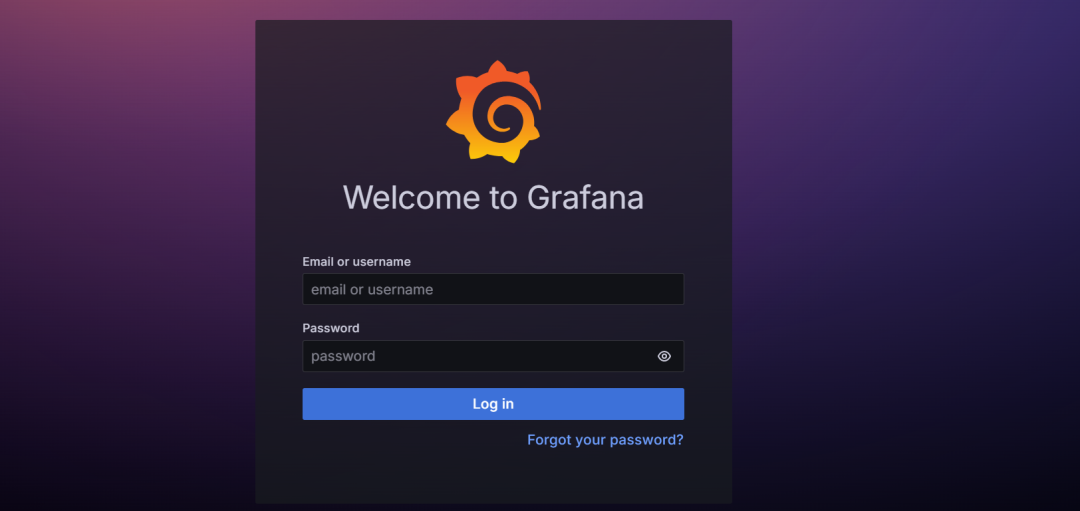Click the center of the Grafana spiral
Screen dimensions: 1080x511
[501, 114]
